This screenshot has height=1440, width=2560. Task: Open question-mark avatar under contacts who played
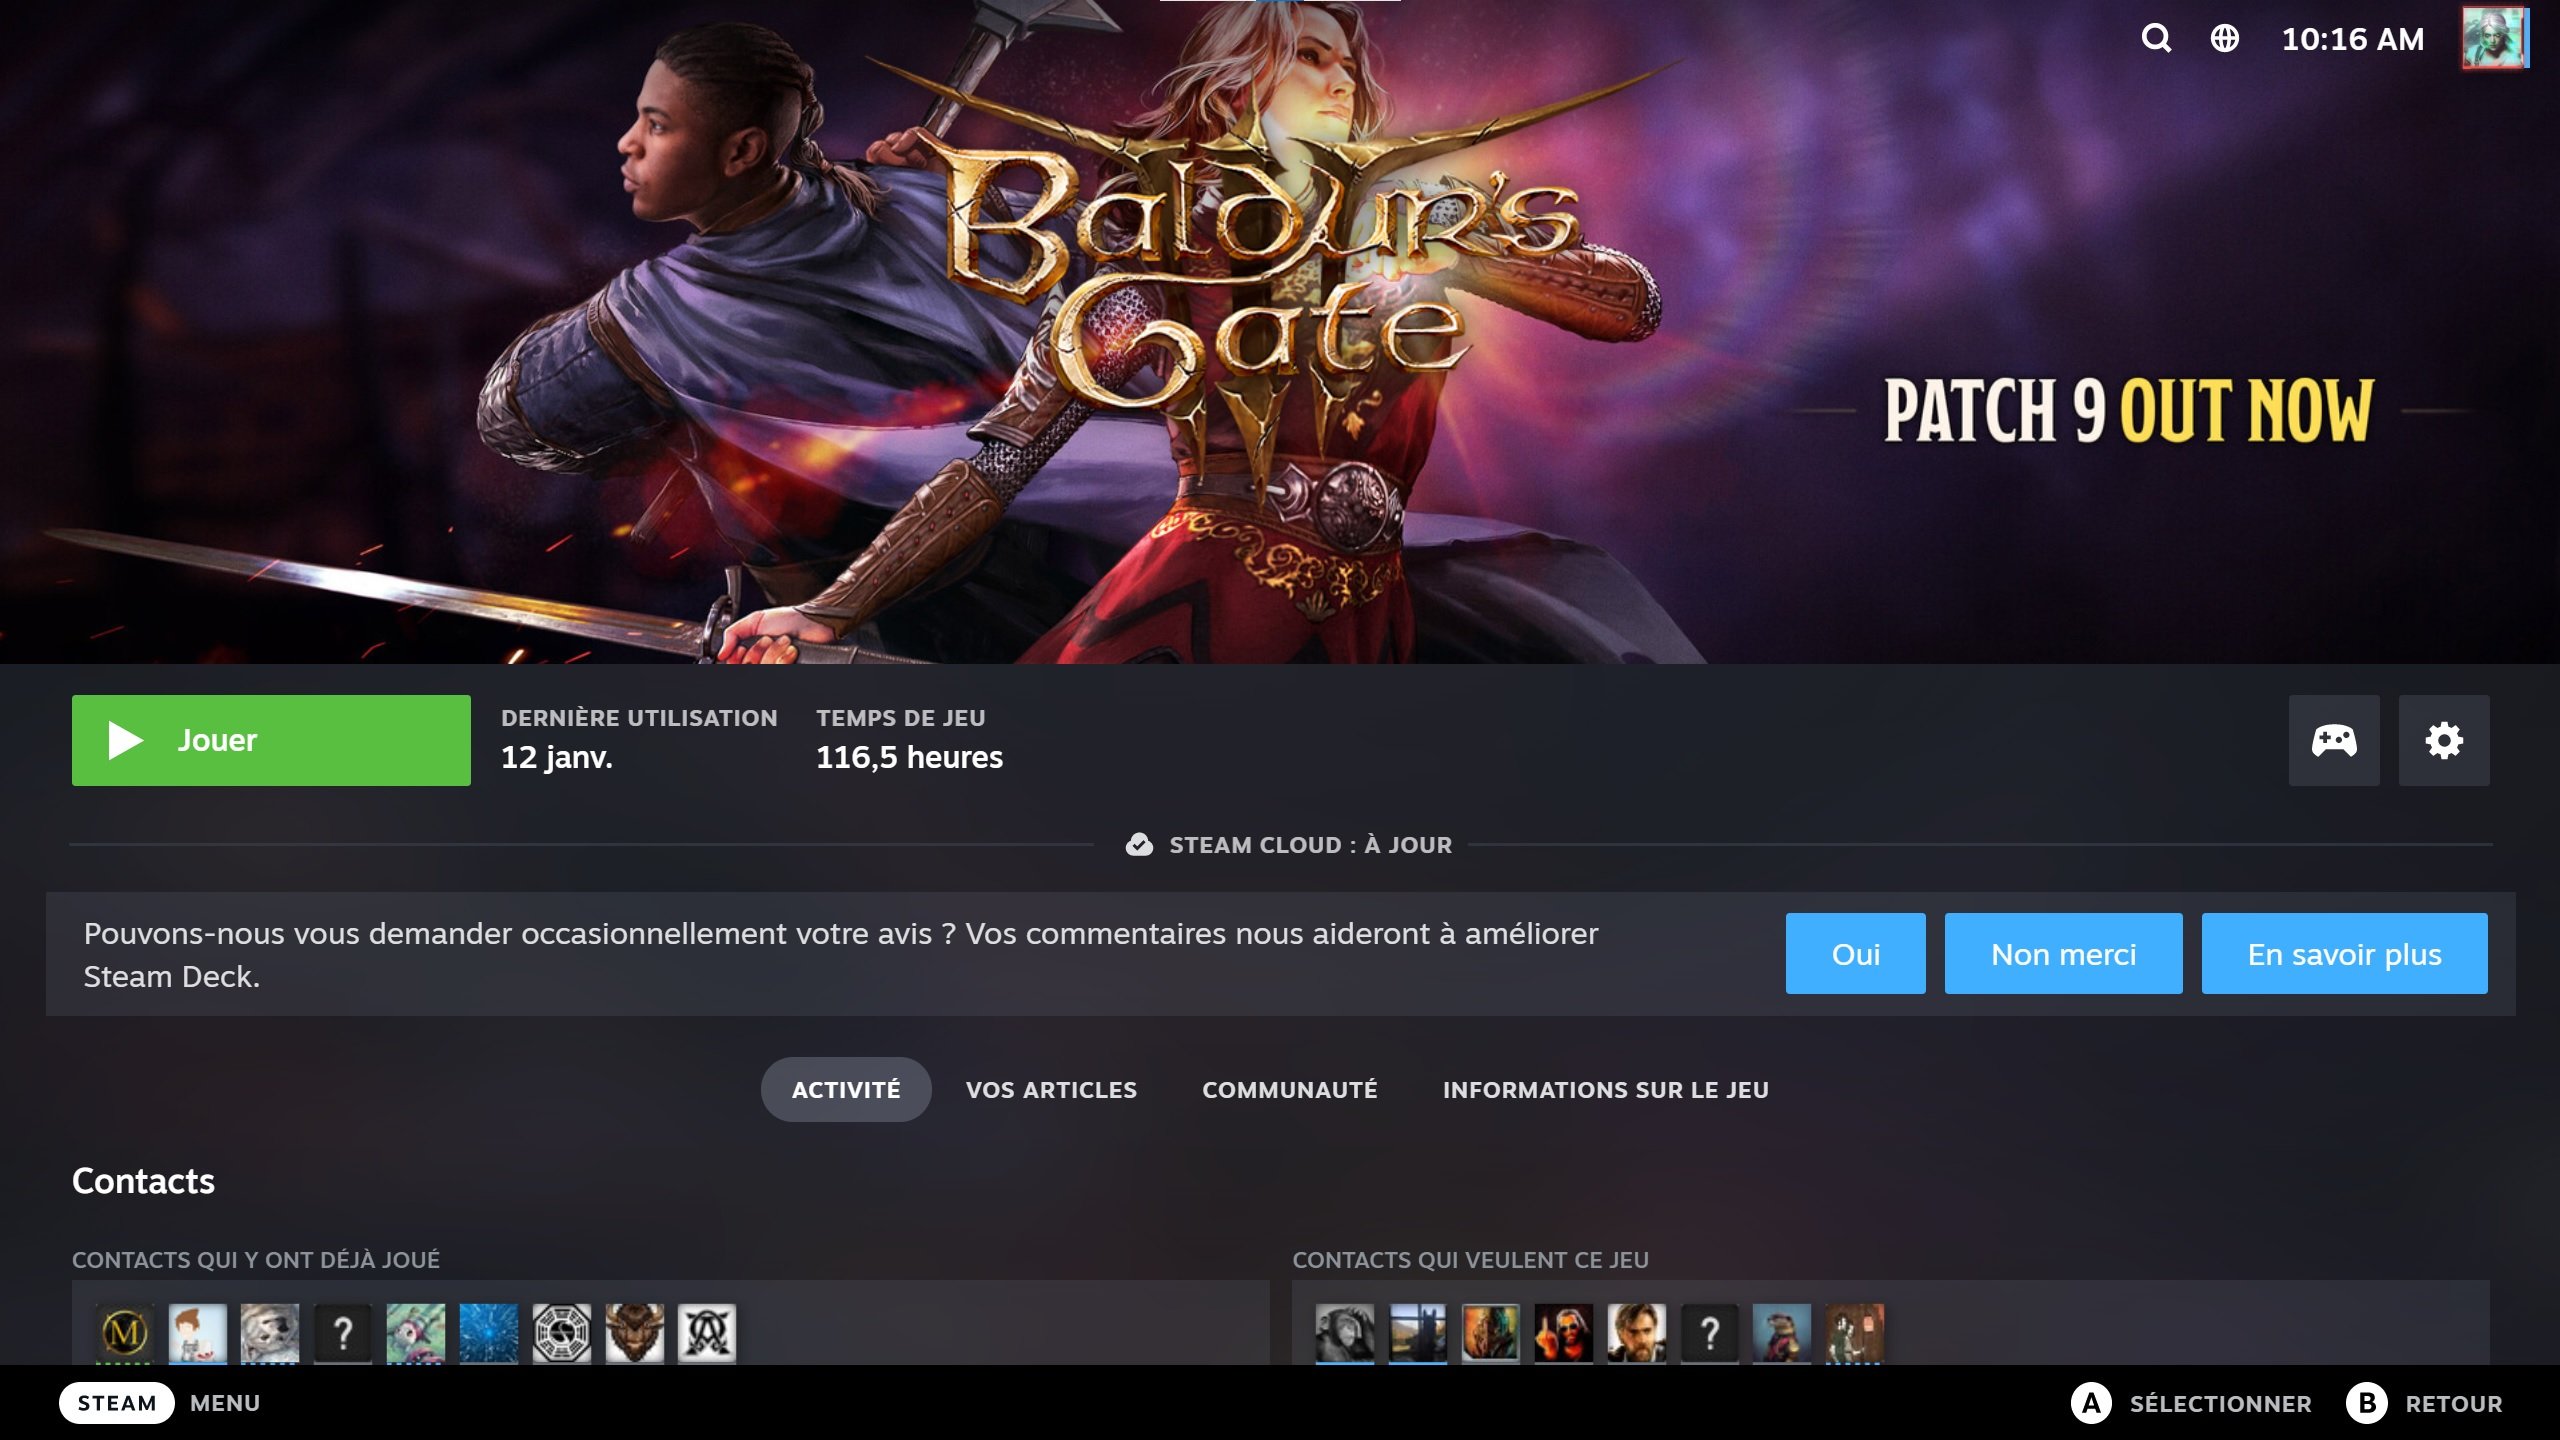tap(343, 1333)
